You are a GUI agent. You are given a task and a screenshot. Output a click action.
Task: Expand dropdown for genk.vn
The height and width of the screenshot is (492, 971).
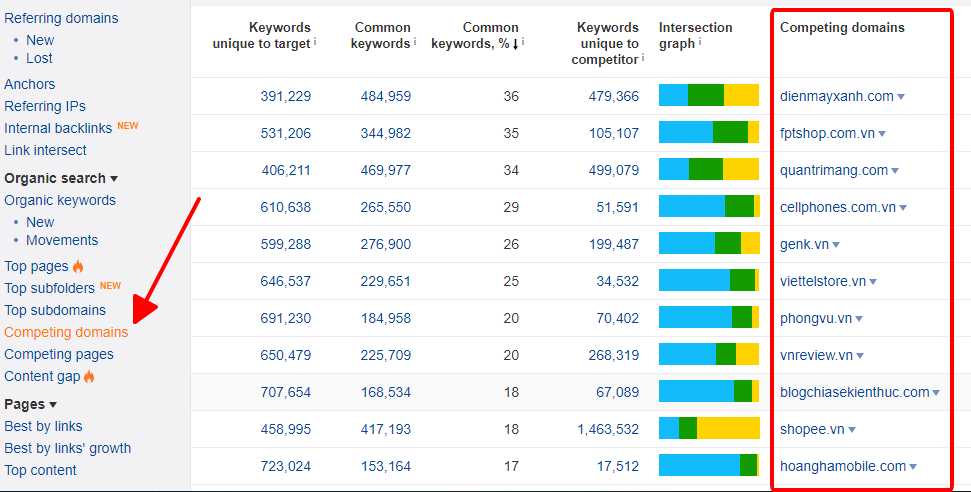(x=836, y=245)
